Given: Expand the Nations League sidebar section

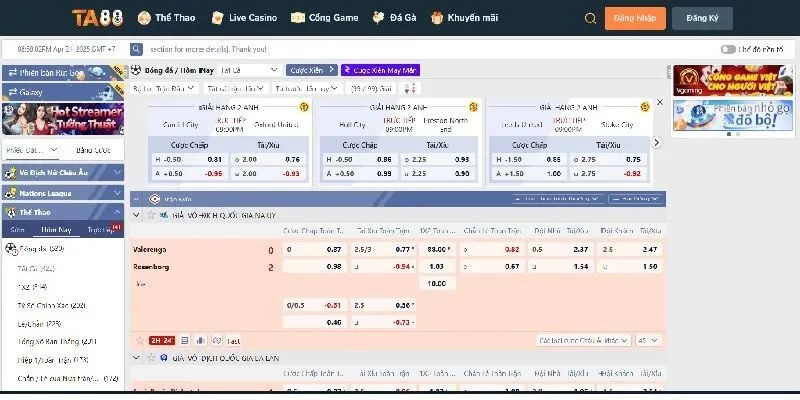Looking at the screenshot, I should [62, 193].
